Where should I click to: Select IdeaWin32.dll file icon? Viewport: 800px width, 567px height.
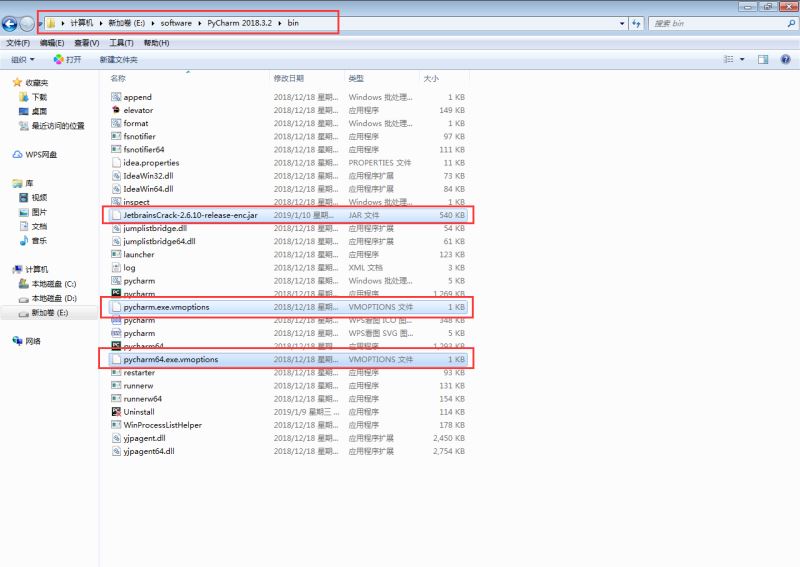tap(116, 176)
